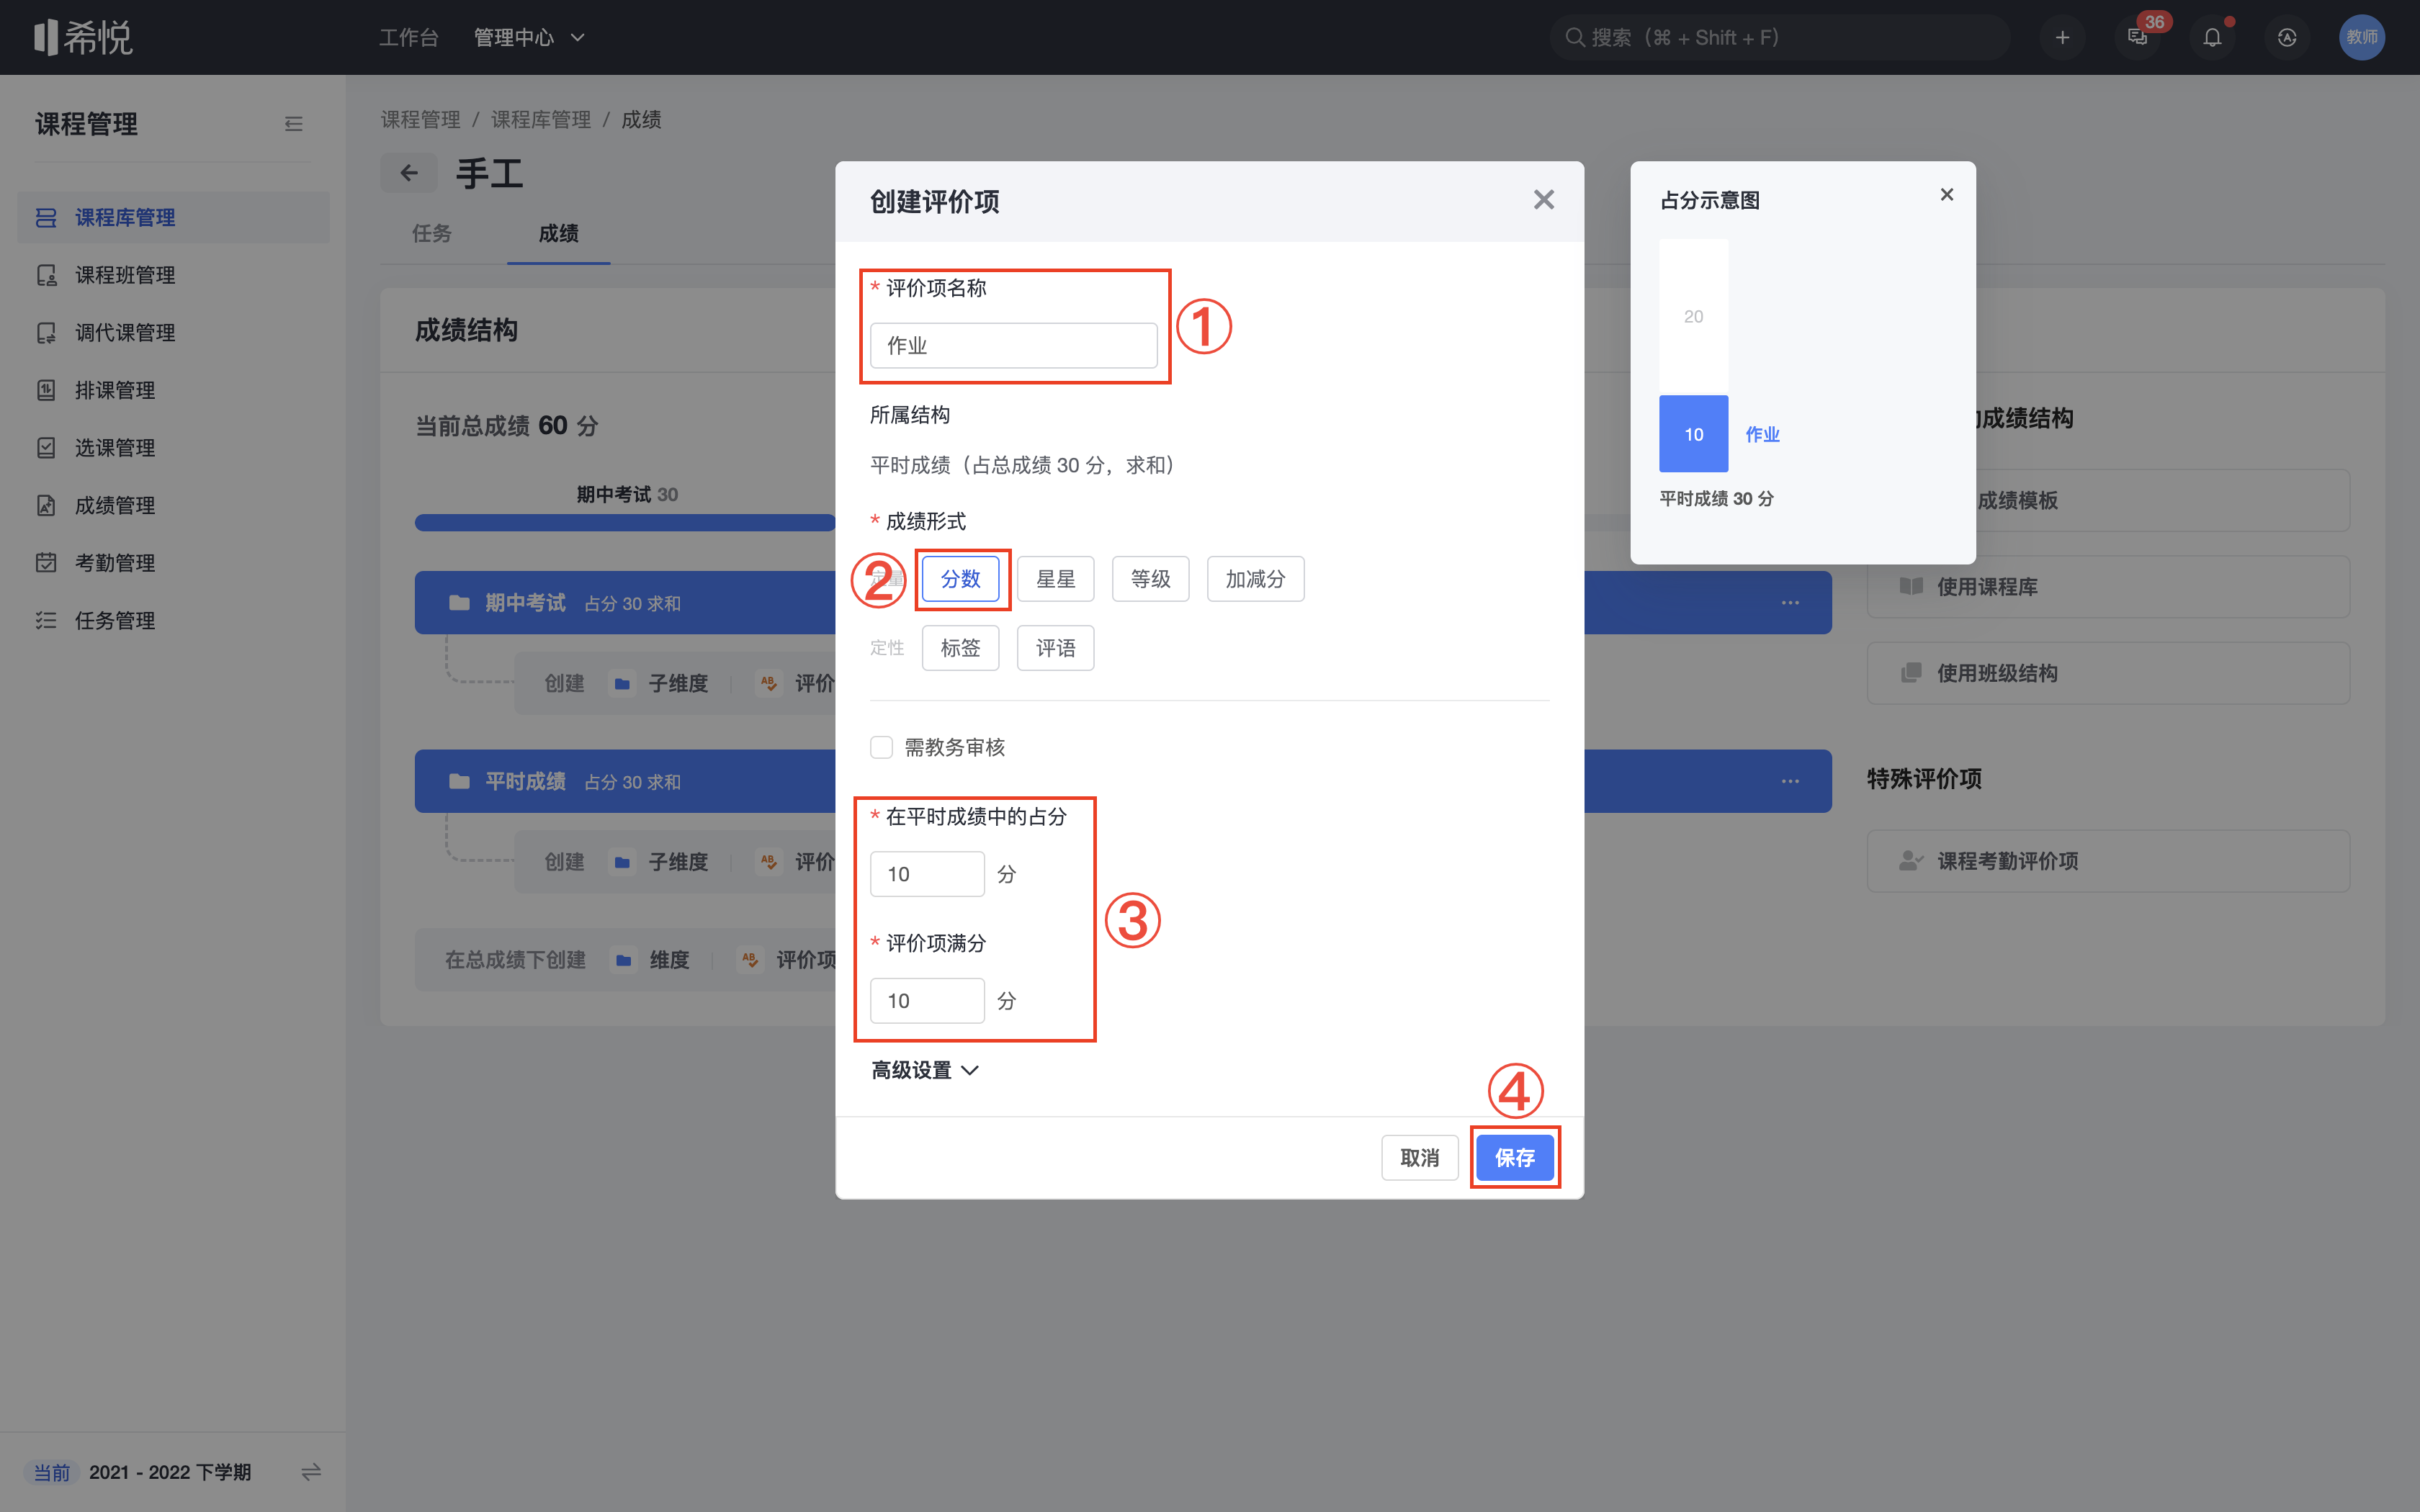Click the back arrow next to 手工
Viewport: 2420px width, 1512px height.
pyautogui.click(x=409, y=173)
